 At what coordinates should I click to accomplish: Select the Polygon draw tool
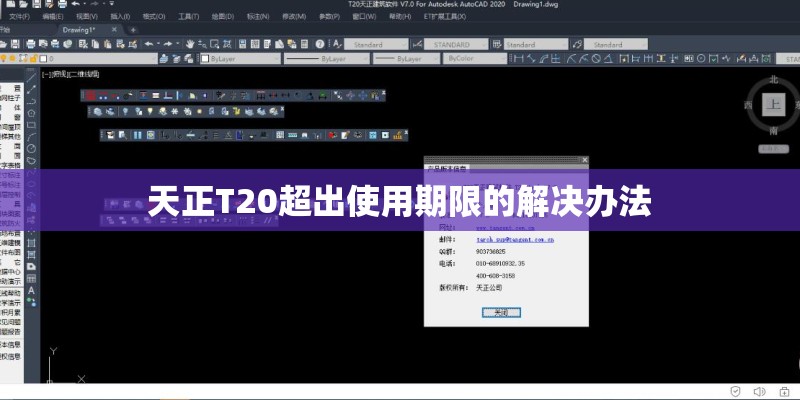point(31,113)
